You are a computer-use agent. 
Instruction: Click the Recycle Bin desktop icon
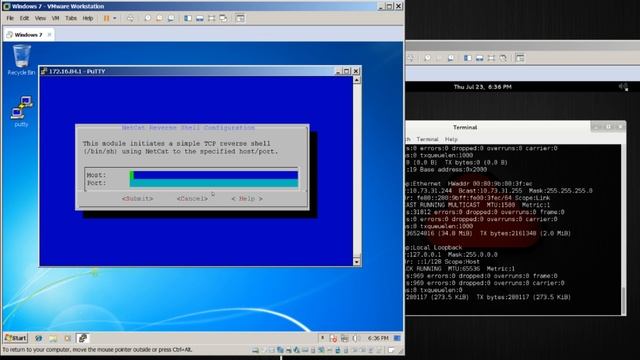(21, 60)
